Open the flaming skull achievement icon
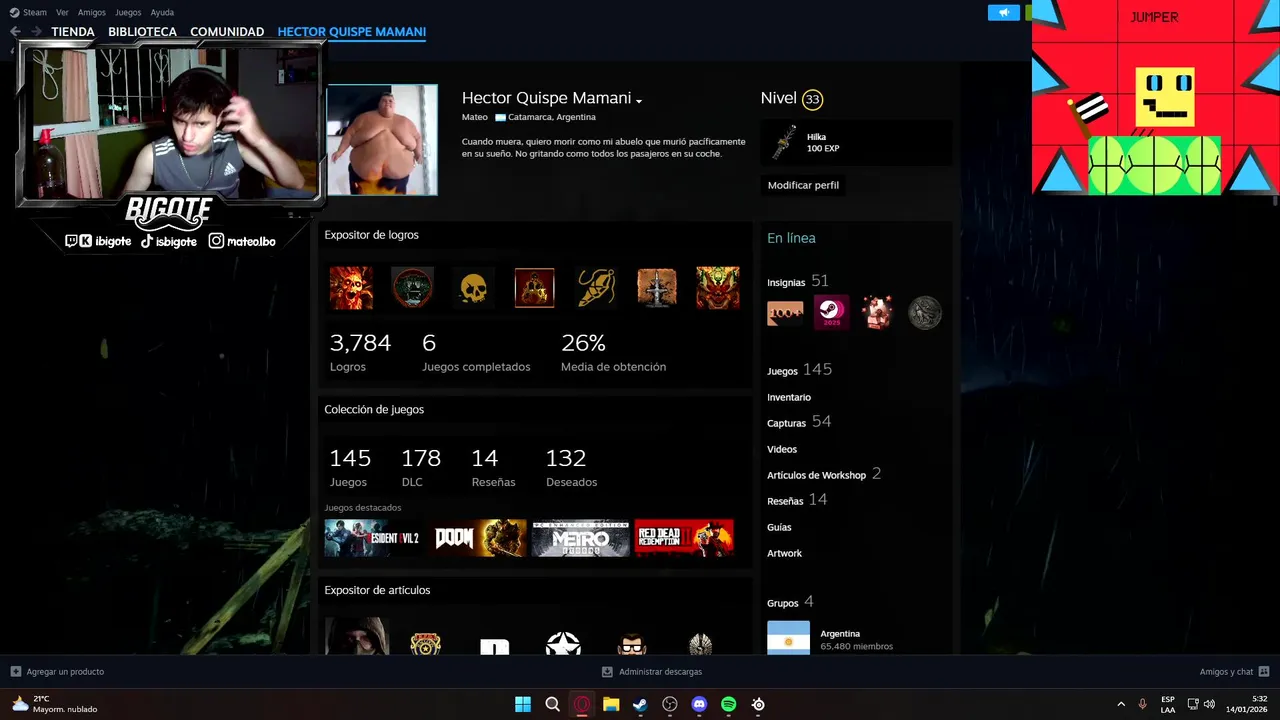 tap(351, 288)
